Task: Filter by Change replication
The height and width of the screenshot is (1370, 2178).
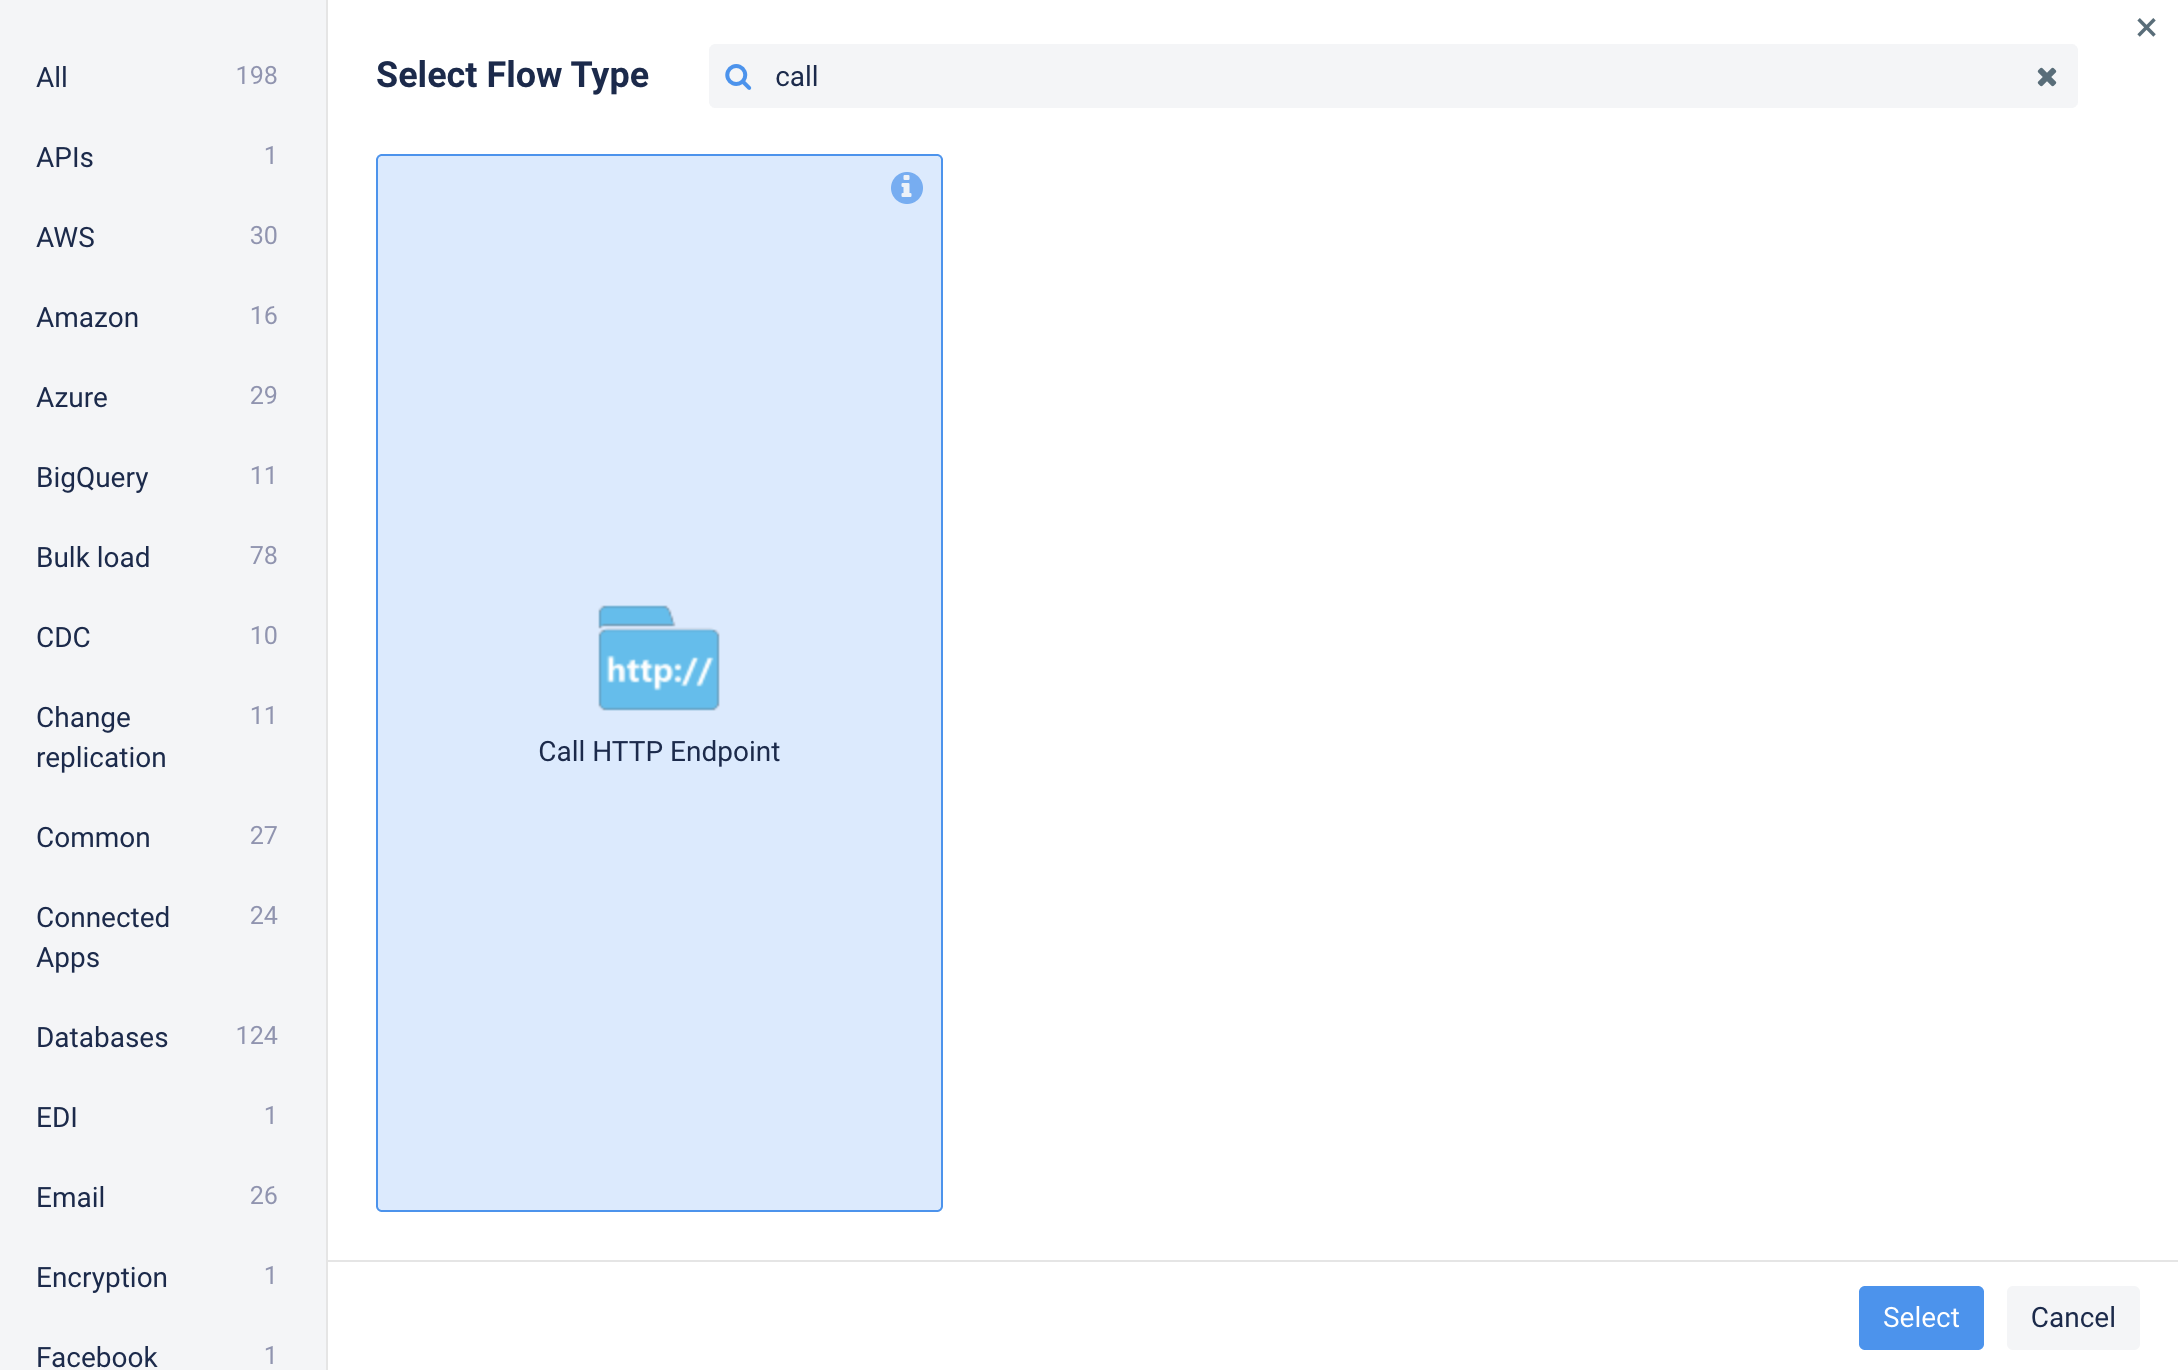Action: click(100, 737)
